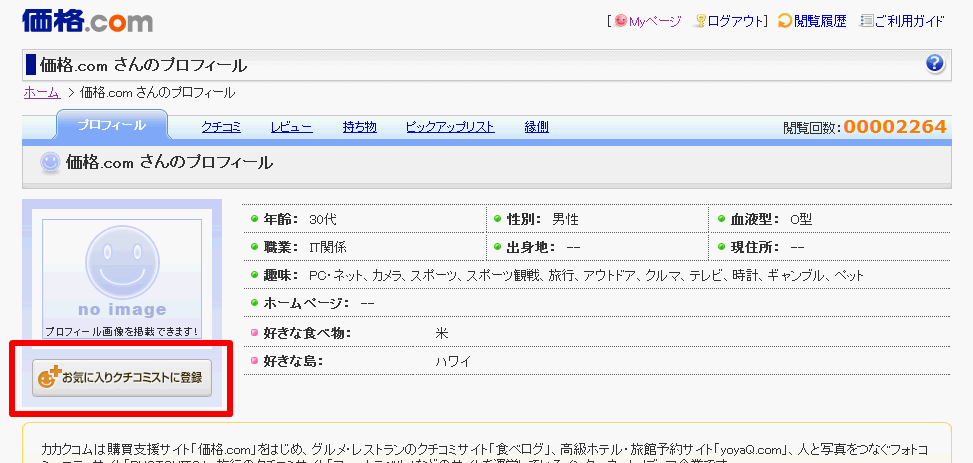
Task: Open Myページ link
Action: pyautogui.click(x=655, y=21)
